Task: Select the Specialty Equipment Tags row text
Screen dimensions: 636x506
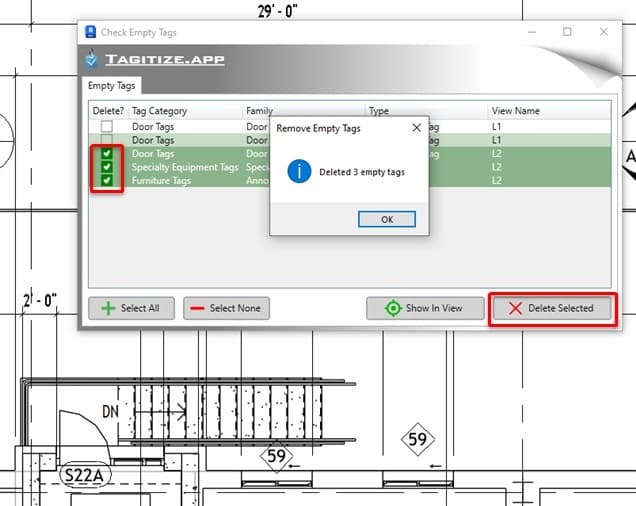Action: pos(185,167)
